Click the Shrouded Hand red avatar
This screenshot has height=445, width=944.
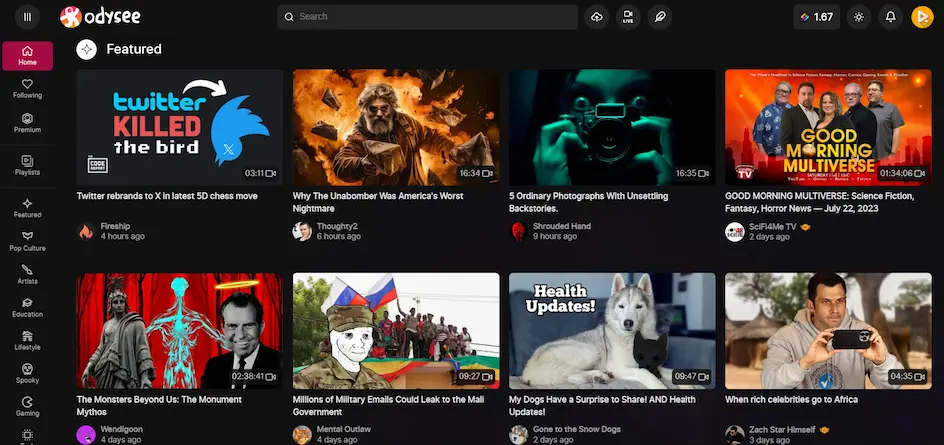(x=518, y=231)
